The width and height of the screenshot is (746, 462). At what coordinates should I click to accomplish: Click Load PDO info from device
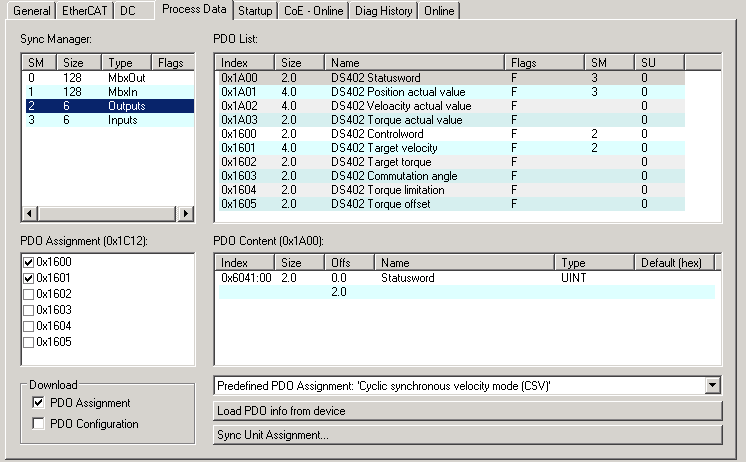coord(468,411)
